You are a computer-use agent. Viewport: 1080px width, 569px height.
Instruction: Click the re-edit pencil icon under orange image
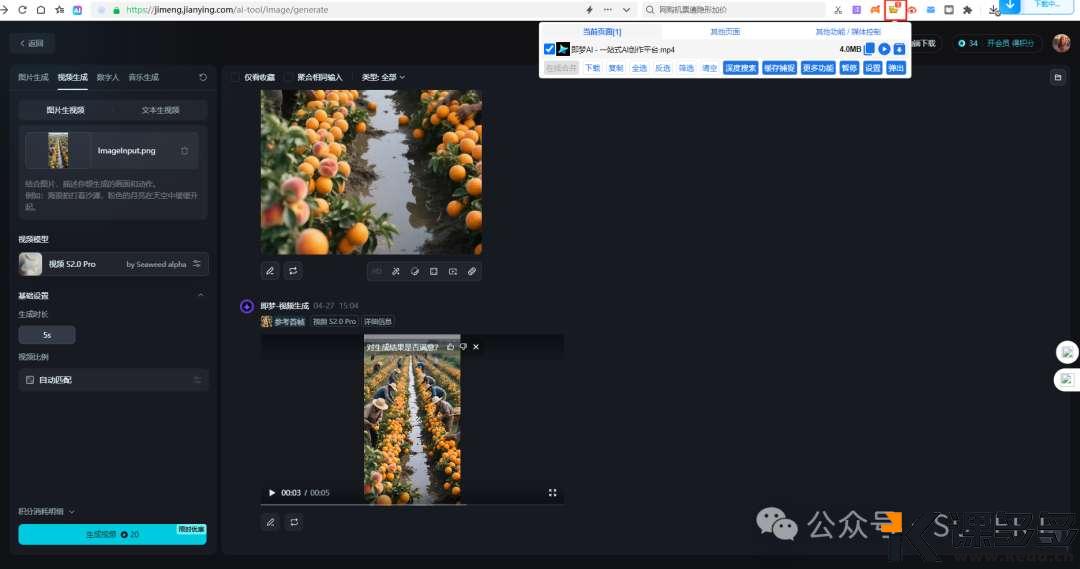(x=270, y=271)
